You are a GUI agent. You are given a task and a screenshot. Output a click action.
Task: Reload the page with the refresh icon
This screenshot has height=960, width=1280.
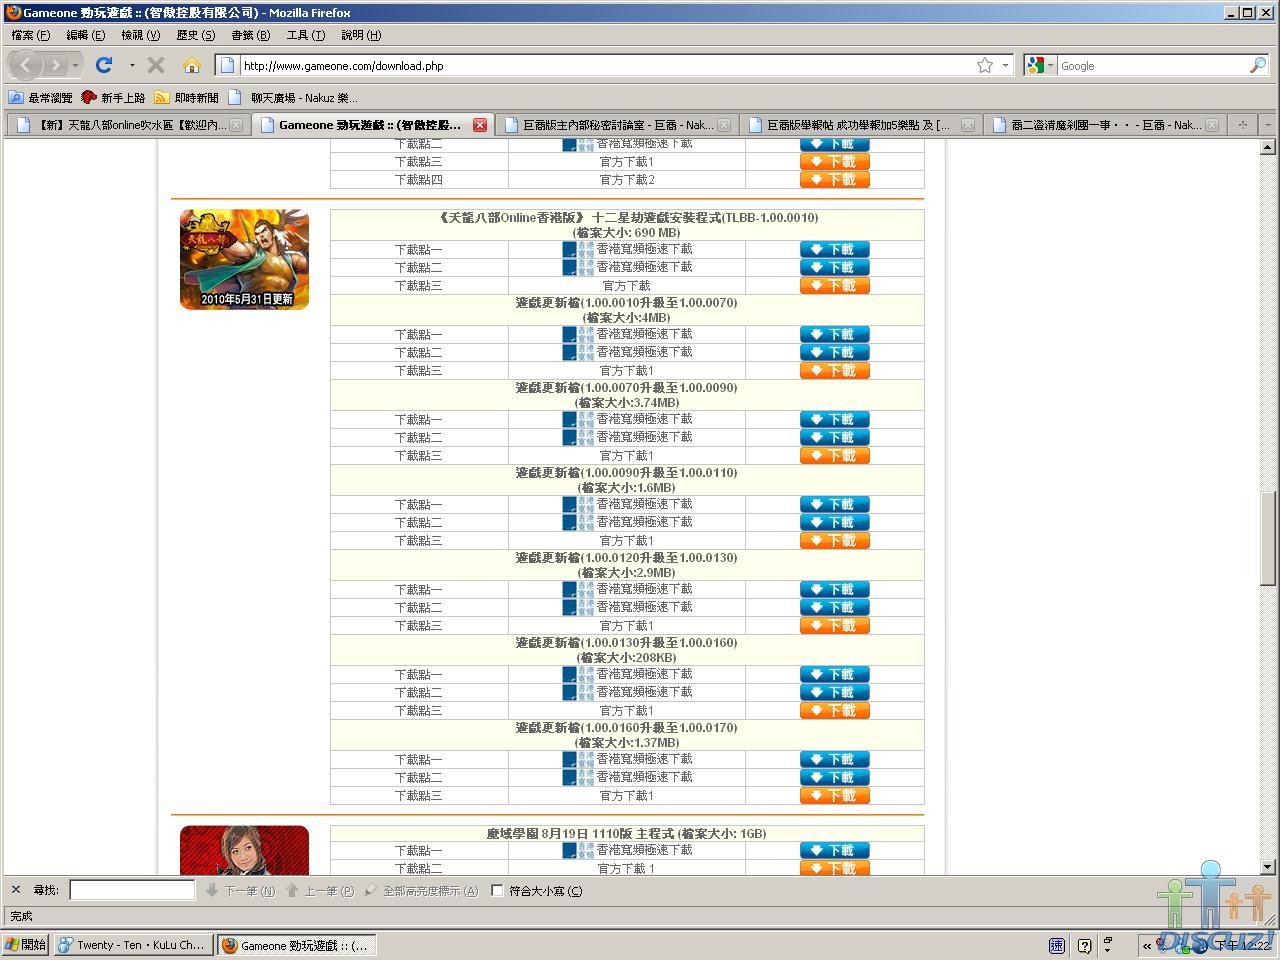click(x=103, y=65)
